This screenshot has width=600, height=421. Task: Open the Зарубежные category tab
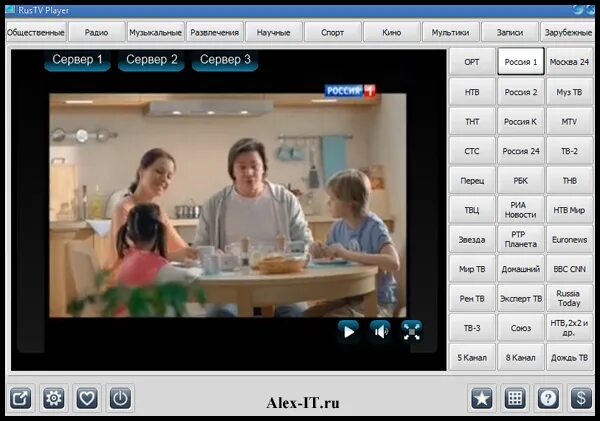point(568,33)
